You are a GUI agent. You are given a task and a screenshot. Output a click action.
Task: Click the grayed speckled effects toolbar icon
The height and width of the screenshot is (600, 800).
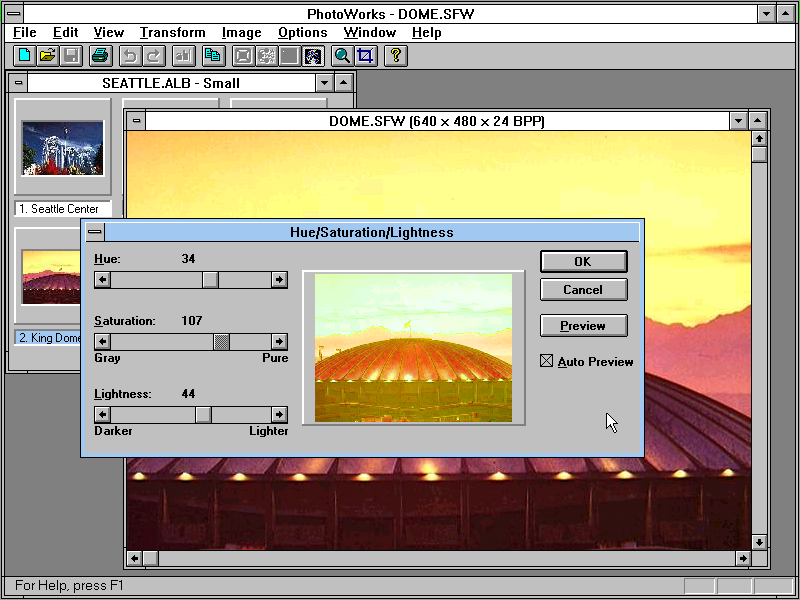(266, 56)
